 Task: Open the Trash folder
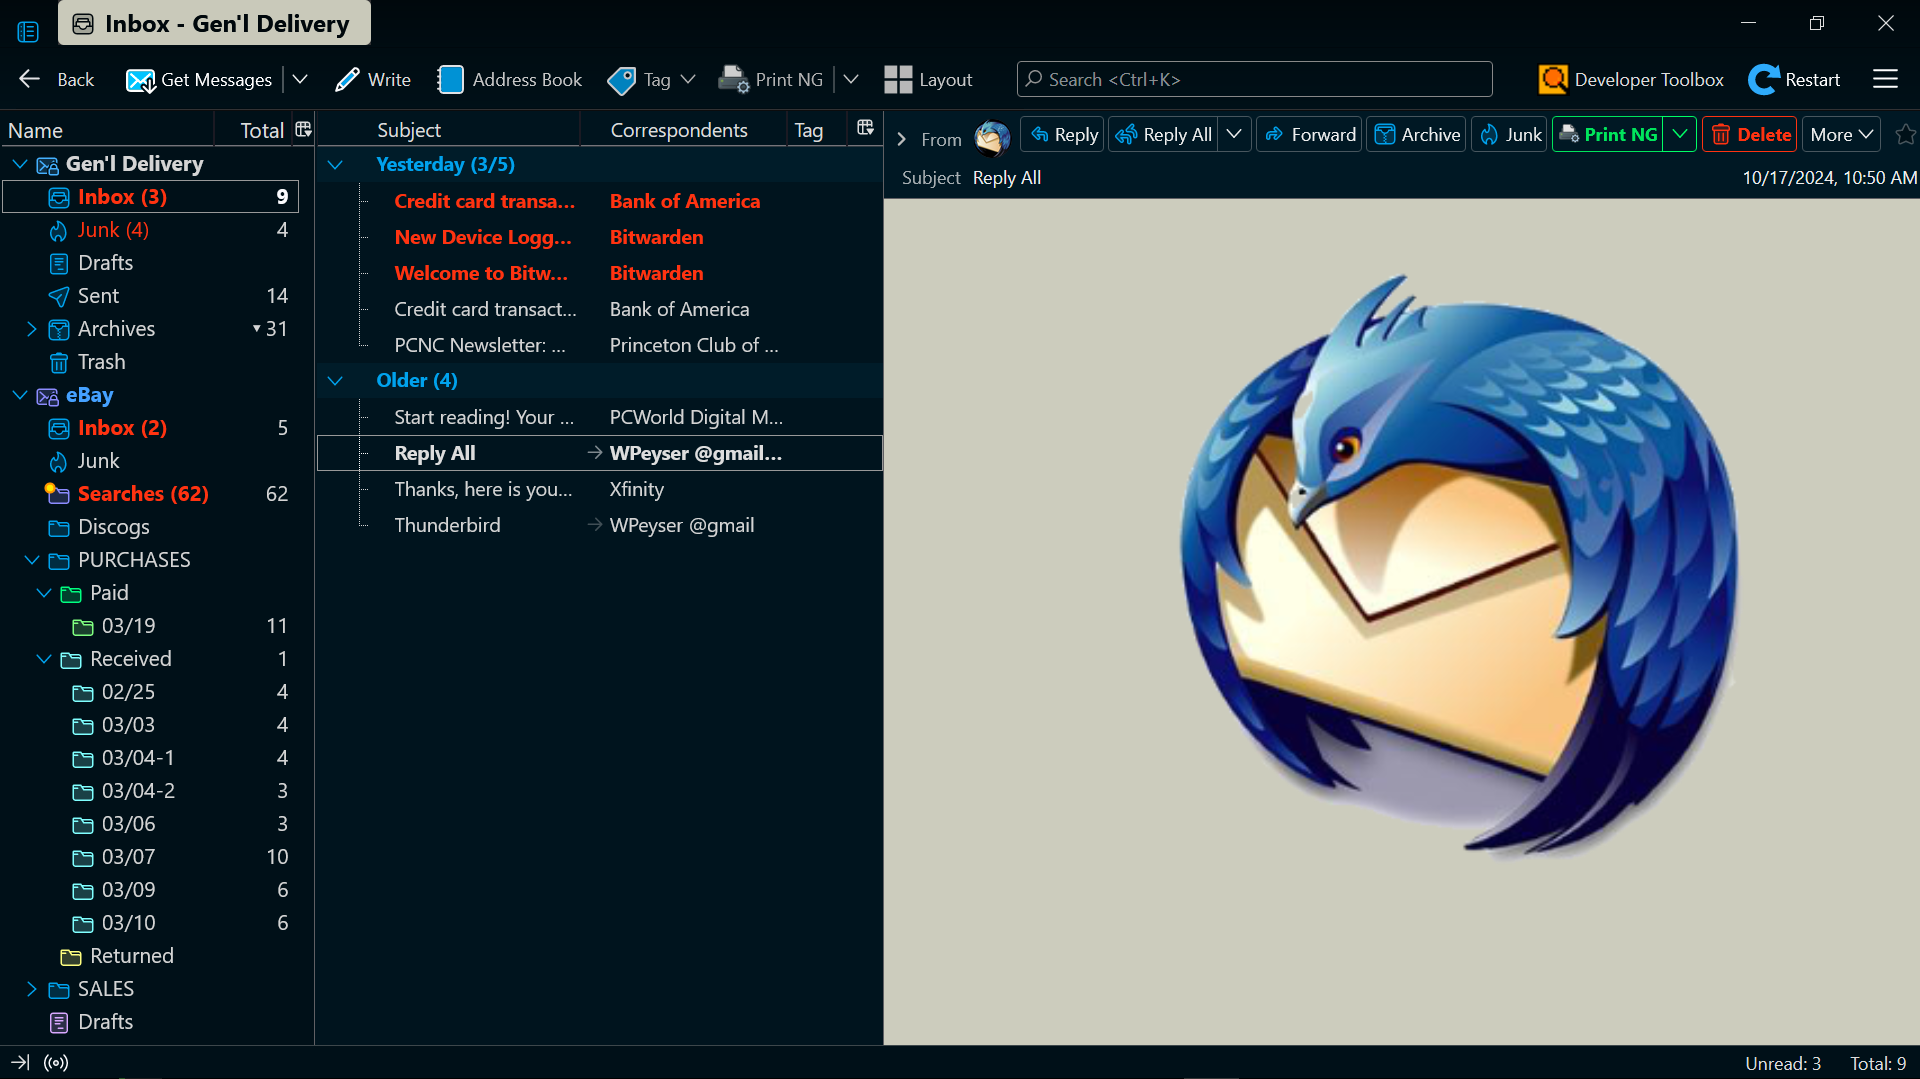[x=151, y=362]
